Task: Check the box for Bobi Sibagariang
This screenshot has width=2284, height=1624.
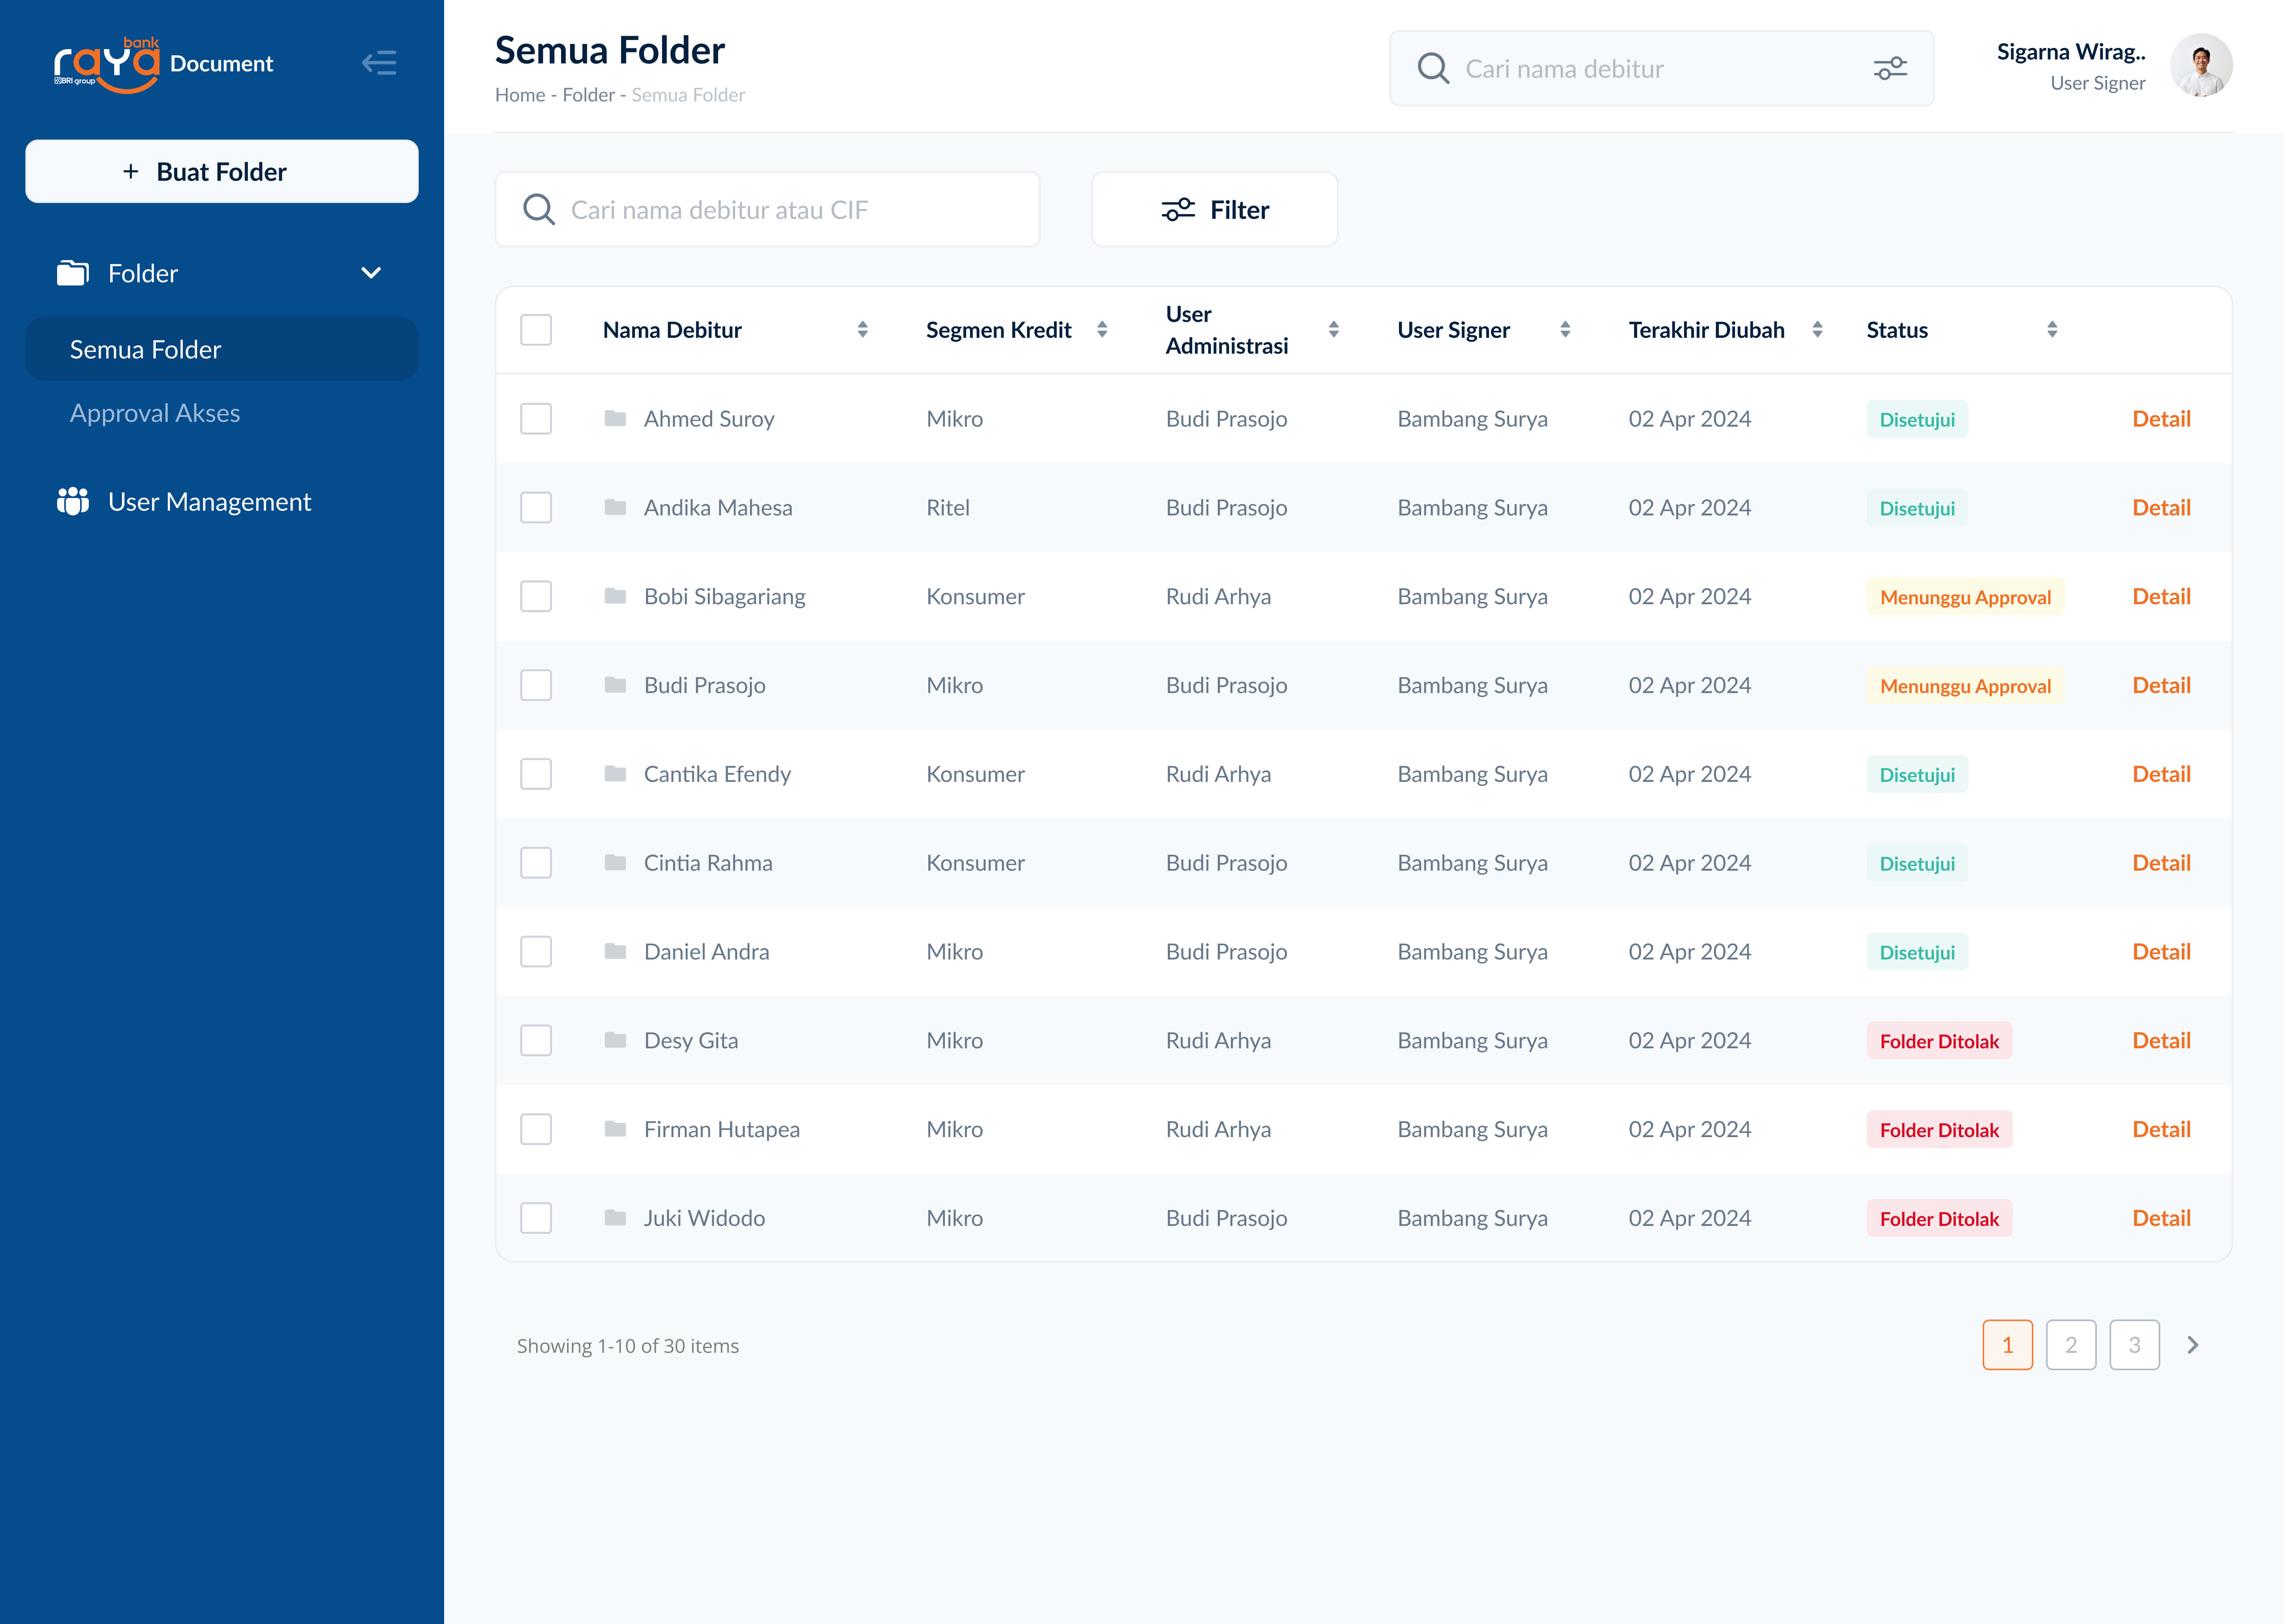Action: click(536, 596)
